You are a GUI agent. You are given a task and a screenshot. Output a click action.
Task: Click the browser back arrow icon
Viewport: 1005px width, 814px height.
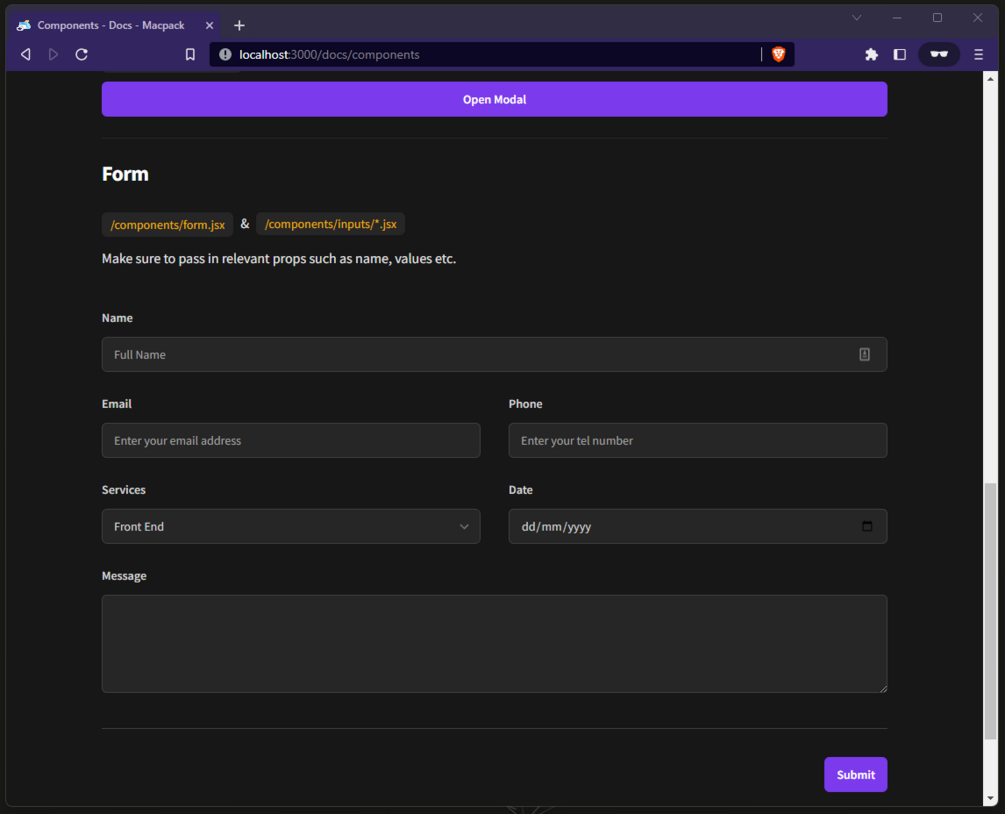point(26,54)
